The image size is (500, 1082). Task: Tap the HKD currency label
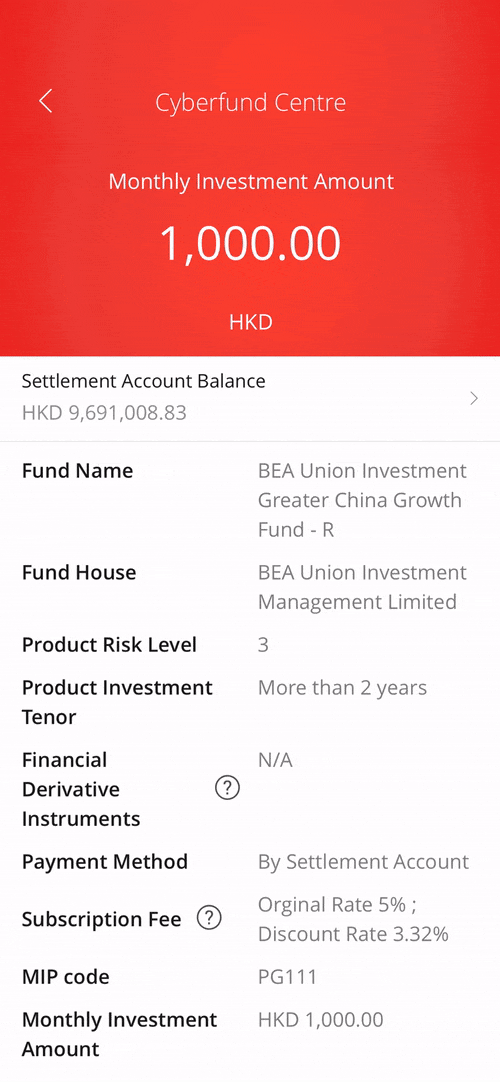(250, 322)
